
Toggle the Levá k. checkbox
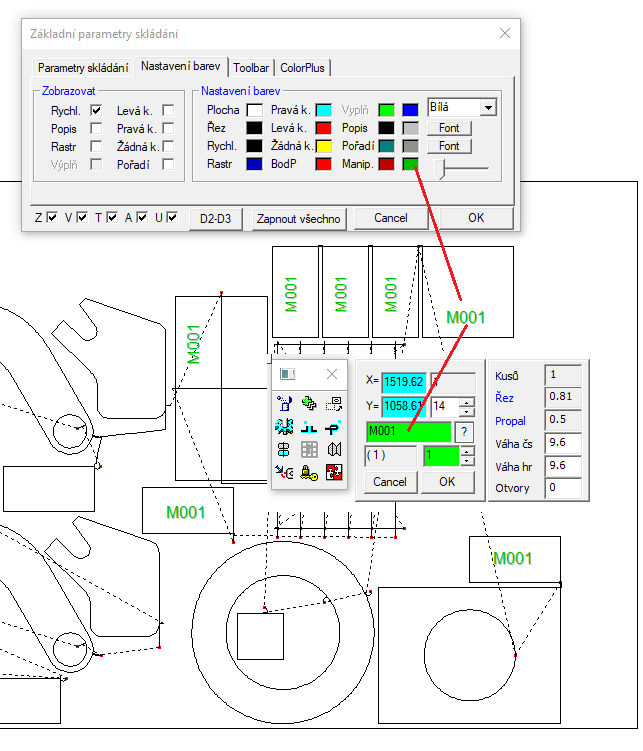pyautogui.click(x=168, y=110)
